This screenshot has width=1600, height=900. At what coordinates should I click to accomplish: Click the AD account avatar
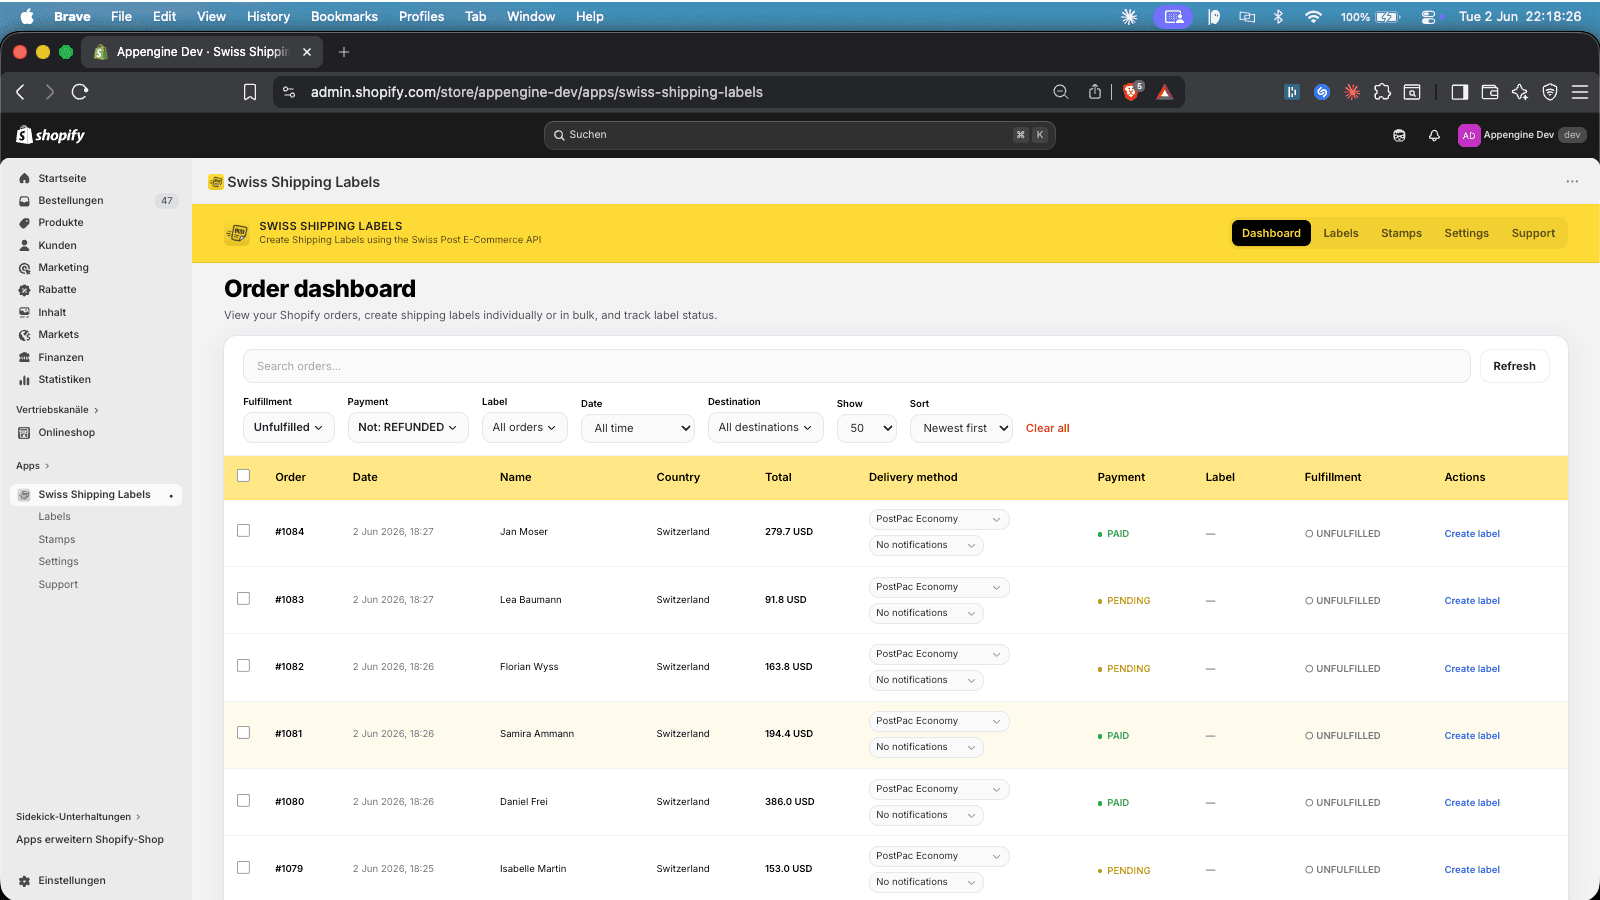(x=1468, y=135)
